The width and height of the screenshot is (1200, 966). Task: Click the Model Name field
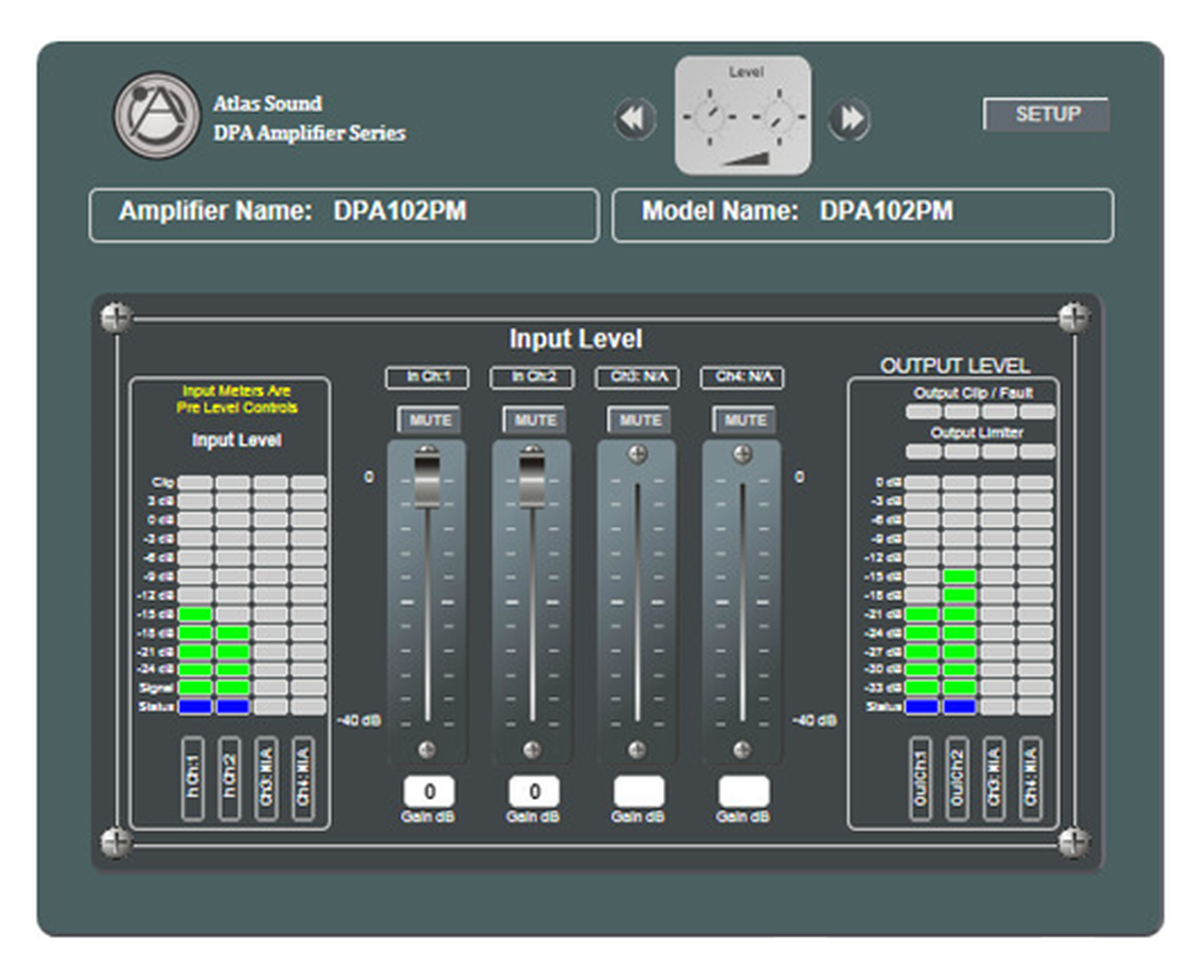[862, 215]
